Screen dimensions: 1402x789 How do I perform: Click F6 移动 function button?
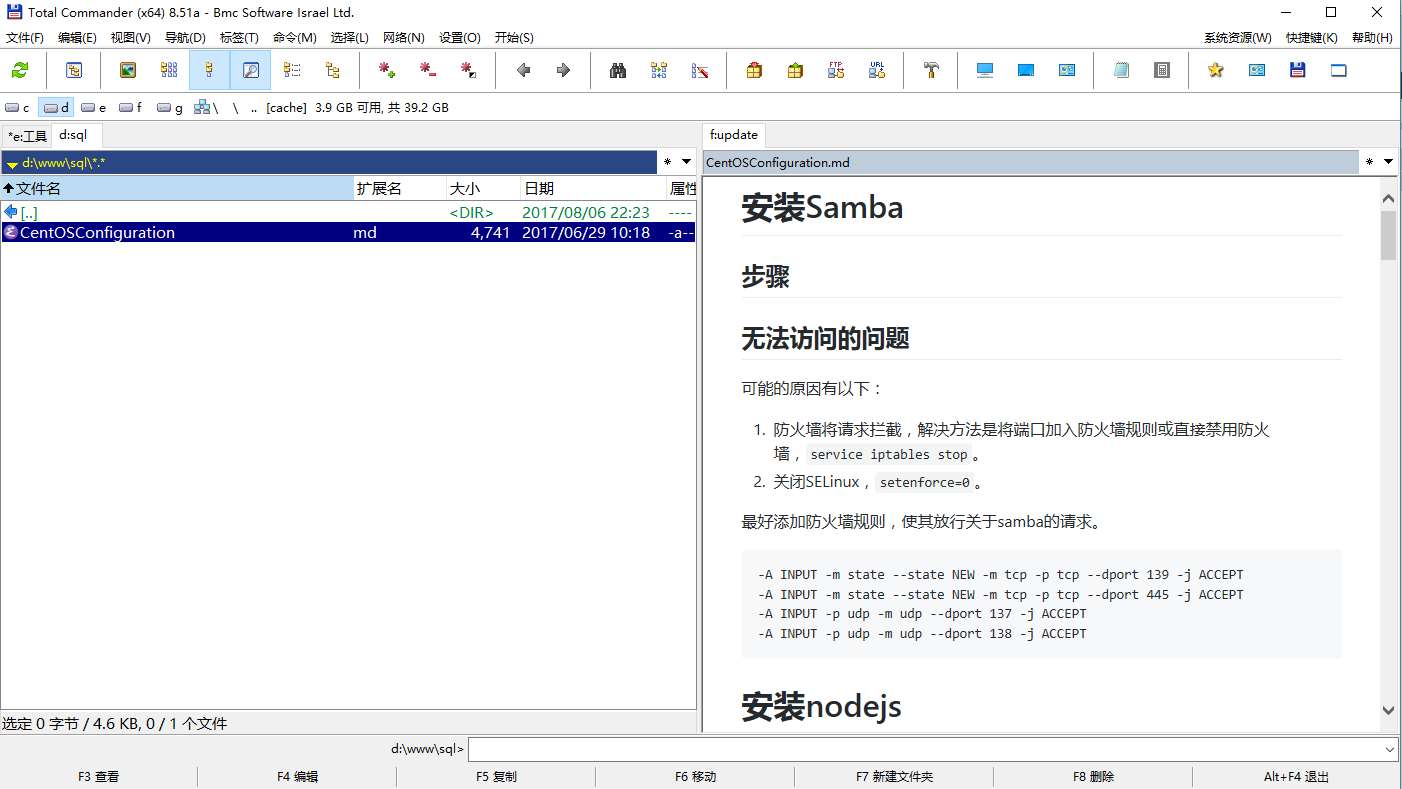click(695, 777)
